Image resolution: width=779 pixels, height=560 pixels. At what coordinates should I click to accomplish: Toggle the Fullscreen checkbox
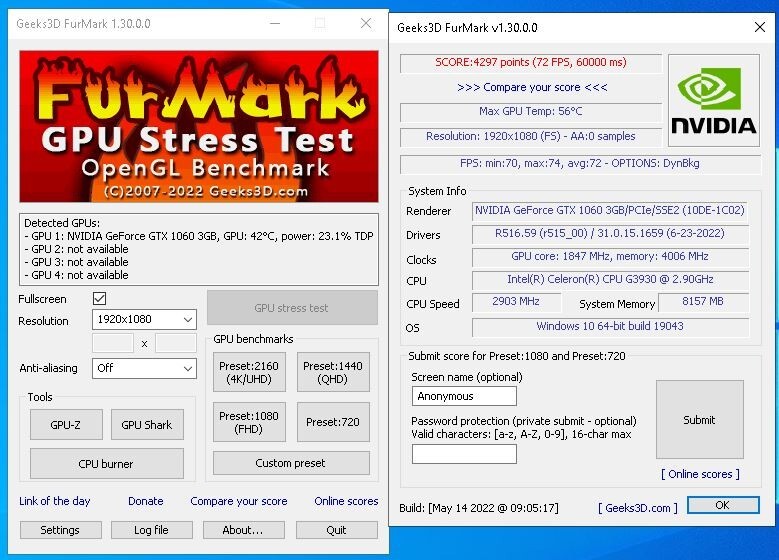99,299
